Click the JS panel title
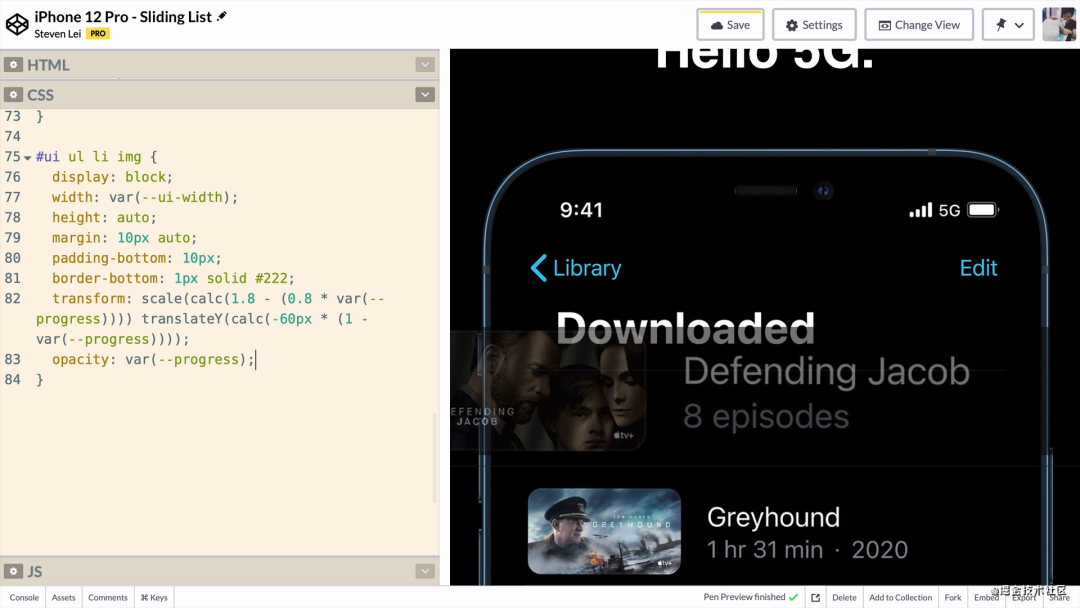Screen dimensions: 1080x608 pos(34,572)
